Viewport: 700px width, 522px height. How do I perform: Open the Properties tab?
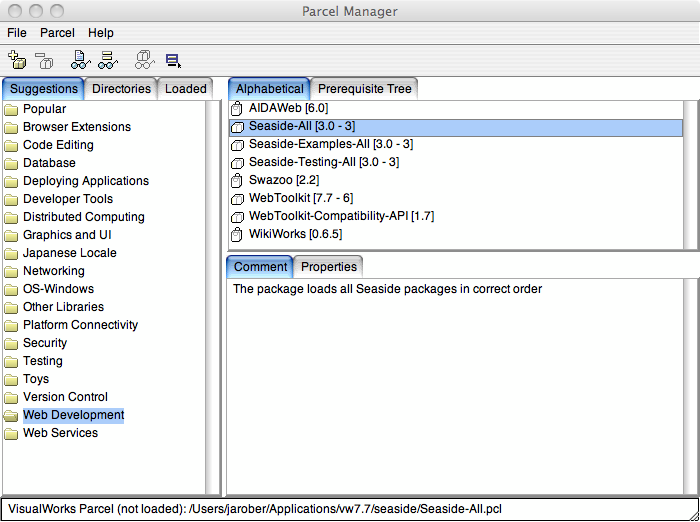click(x=329, y=267)
